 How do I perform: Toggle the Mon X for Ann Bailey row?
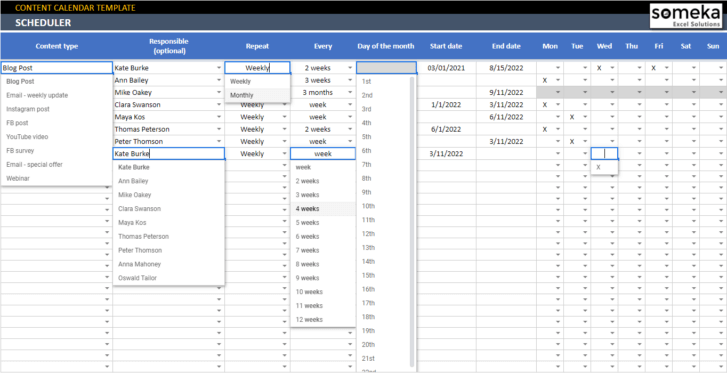click(545, 80)
